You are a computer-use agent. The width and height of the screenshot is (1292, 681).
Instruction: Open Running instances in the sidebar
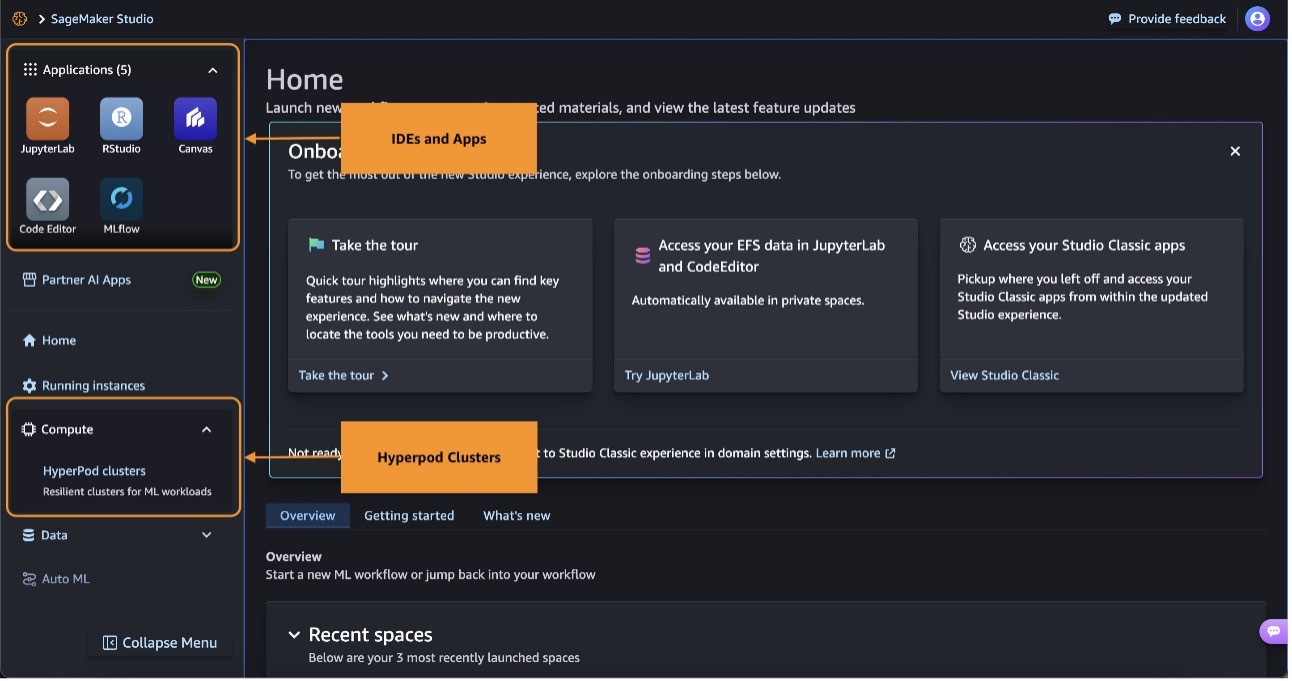(84, 386)
